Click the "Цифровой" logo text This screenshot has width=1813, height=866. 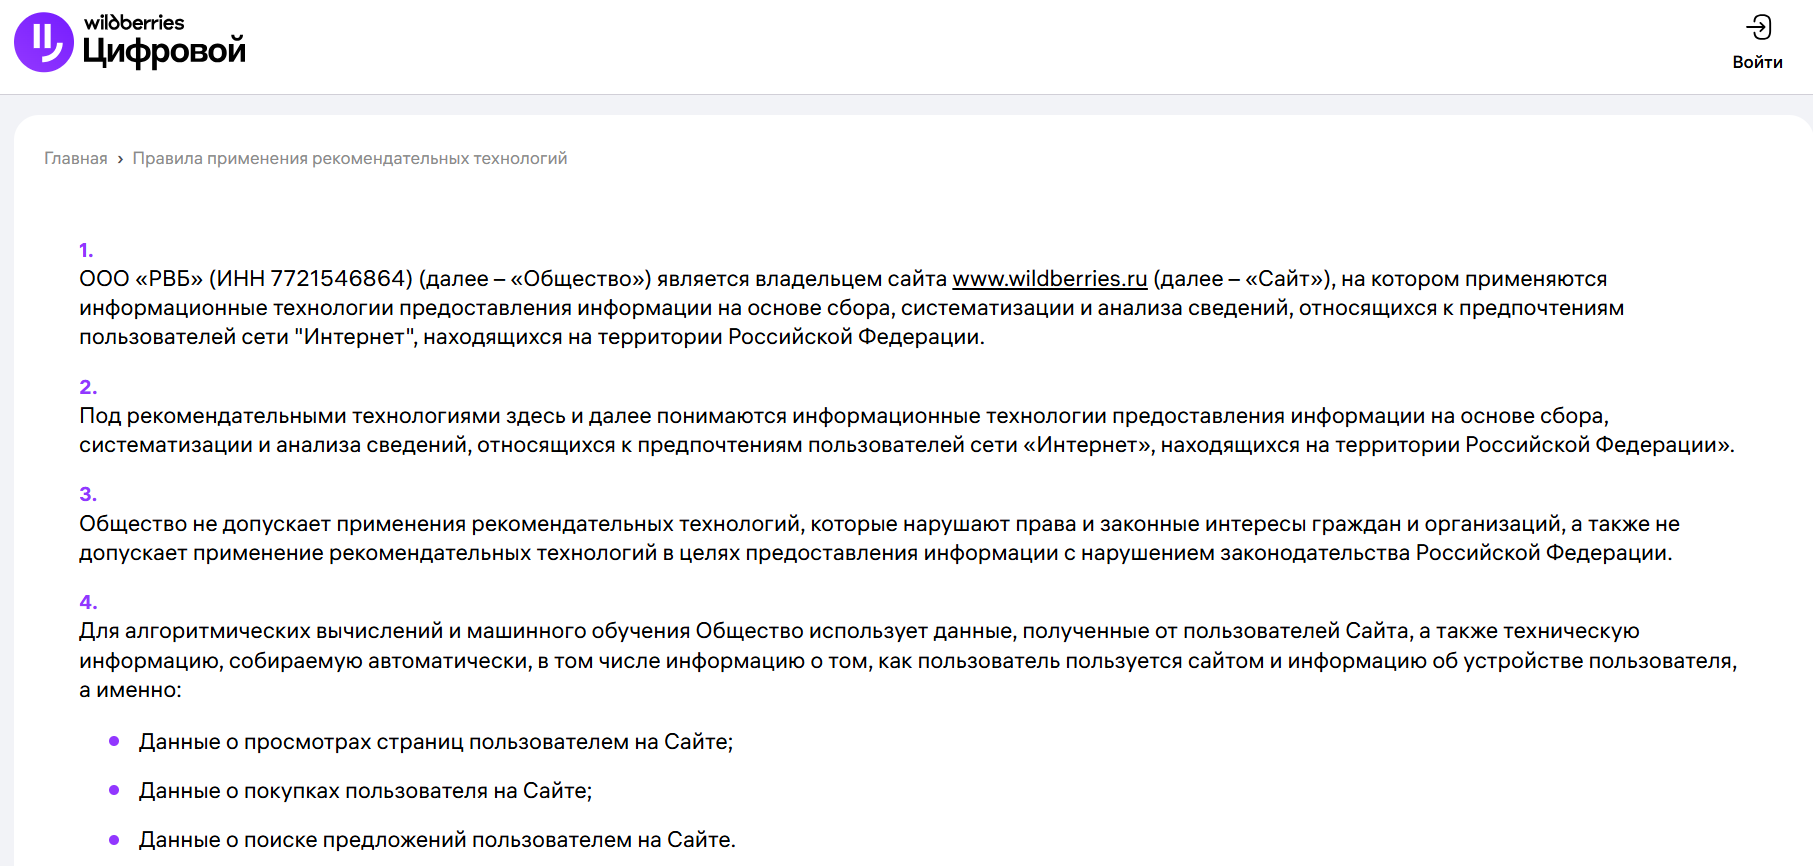pos(164,51)
